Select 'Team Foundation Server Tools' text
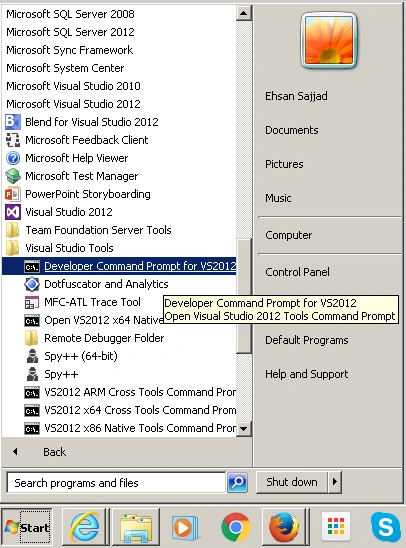This screenshot has width=406, height=548. point(98,230)
